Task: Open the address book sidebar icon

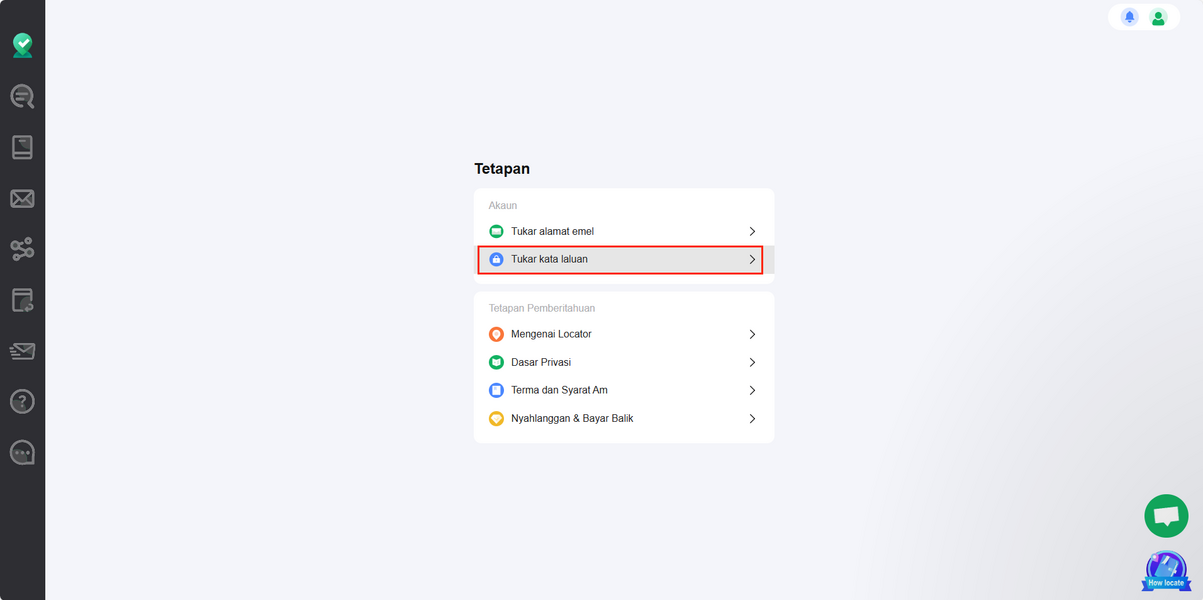Action: click(22, 147)
